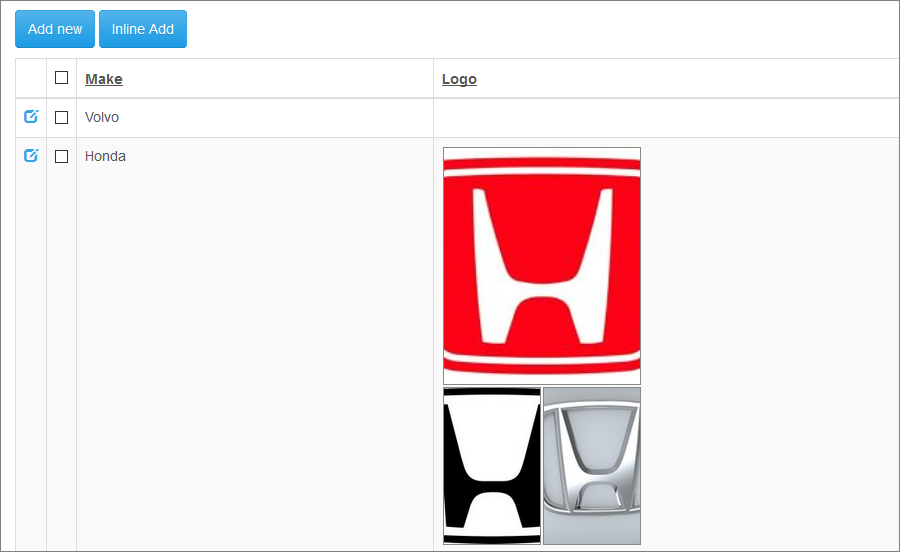Open the edit icon for Volvo

pyautogui.click(x=31, y=117)
